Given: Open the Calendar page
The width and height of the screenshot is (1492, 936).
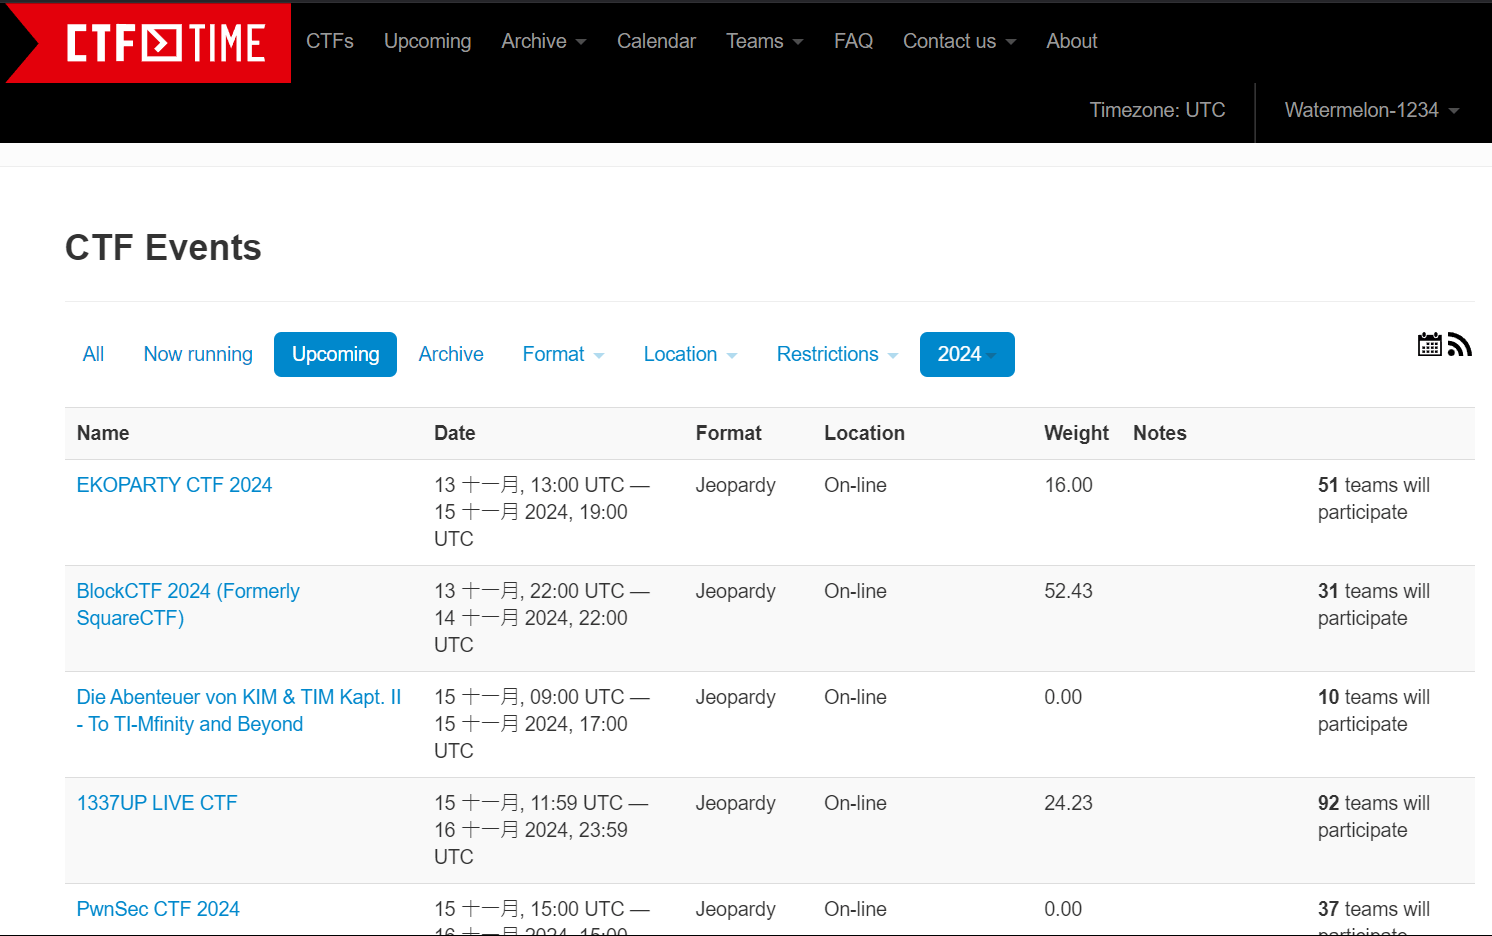Looking at the screenshot, I should (656, 41).
